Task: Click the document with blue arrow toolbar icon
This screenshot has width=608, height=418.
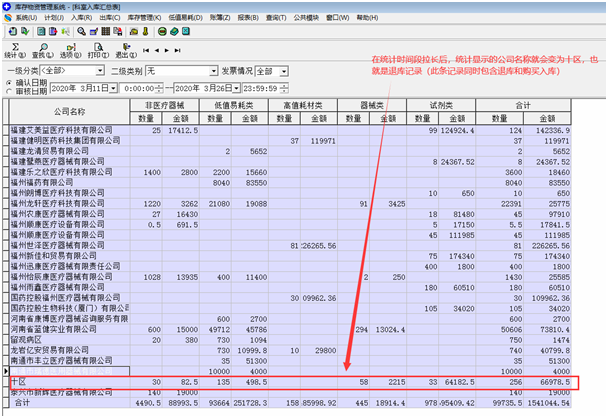Action: coord(13,31)
